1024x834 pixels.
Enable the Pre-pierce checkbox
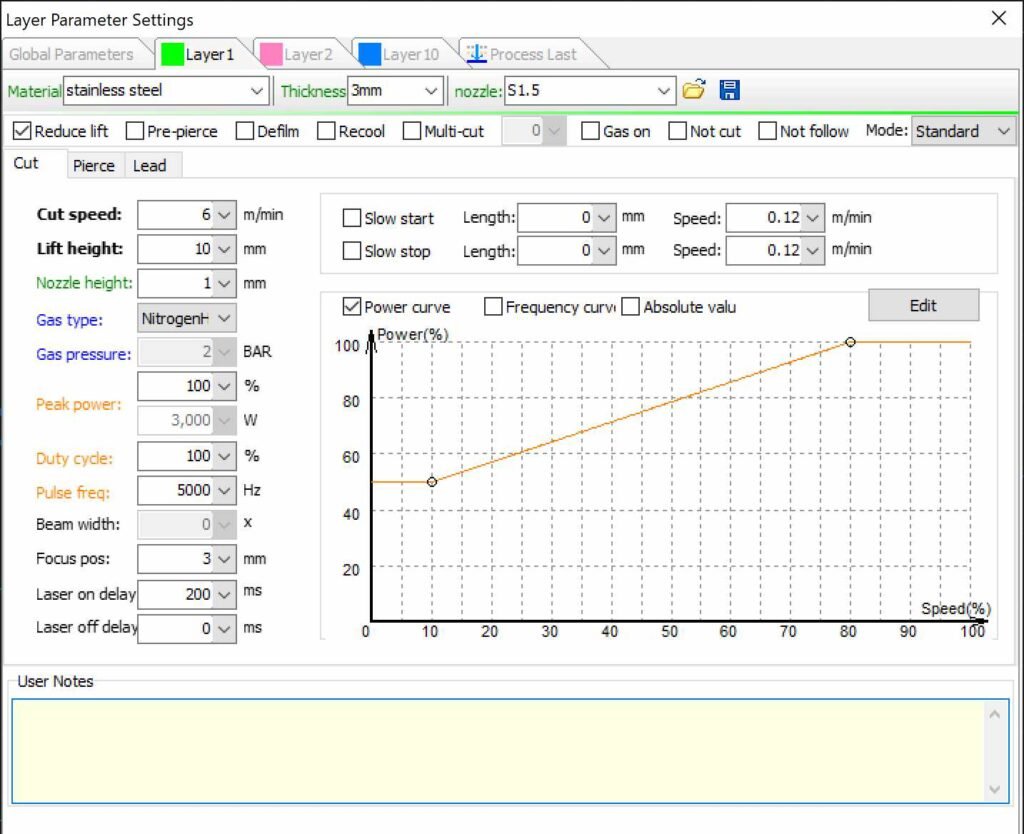point(135,131)
